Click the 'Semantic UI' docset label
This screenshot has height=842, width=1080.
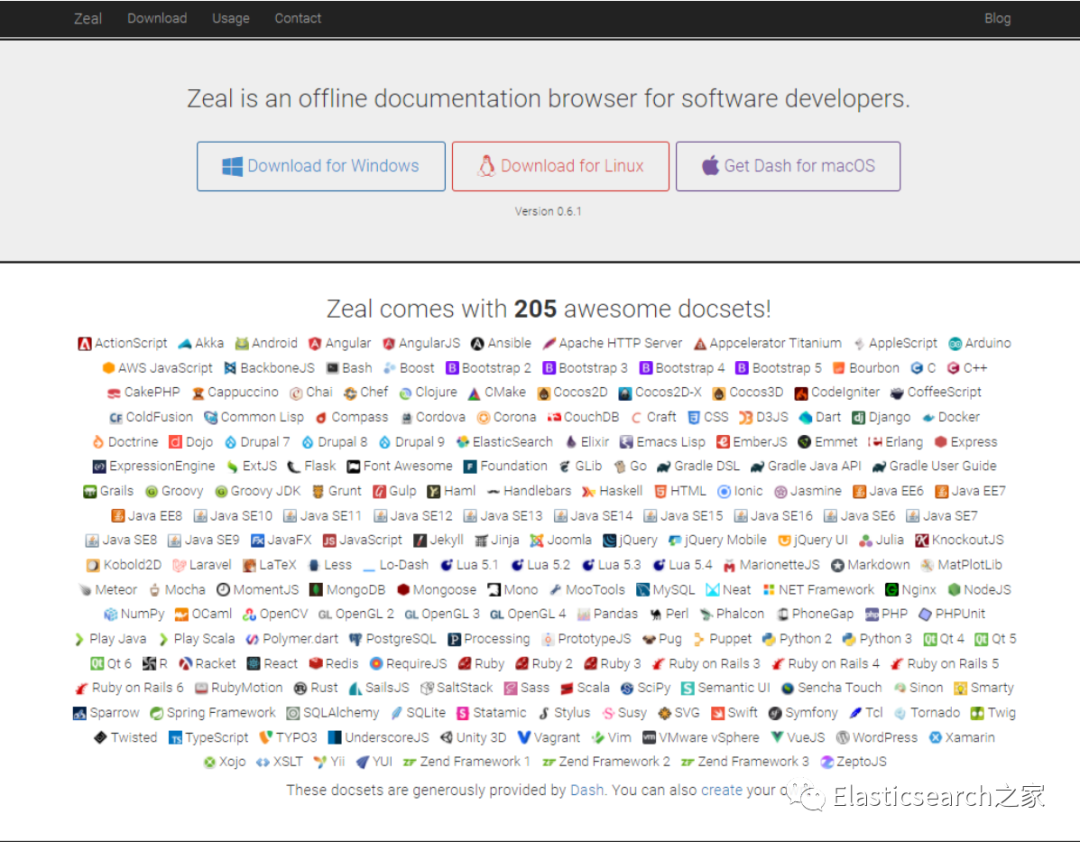(734, 688)
